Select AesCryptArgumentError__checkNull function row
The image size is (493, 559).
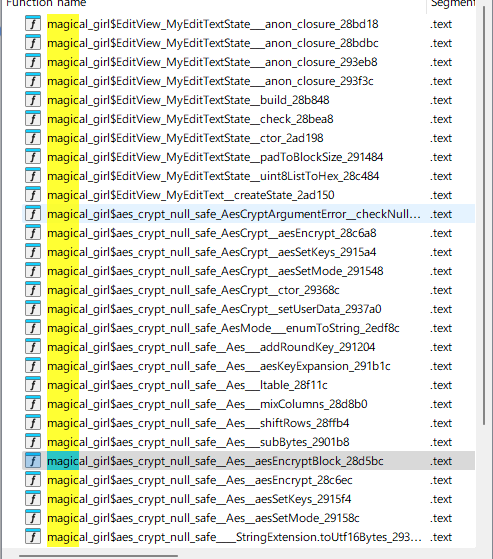248,214
